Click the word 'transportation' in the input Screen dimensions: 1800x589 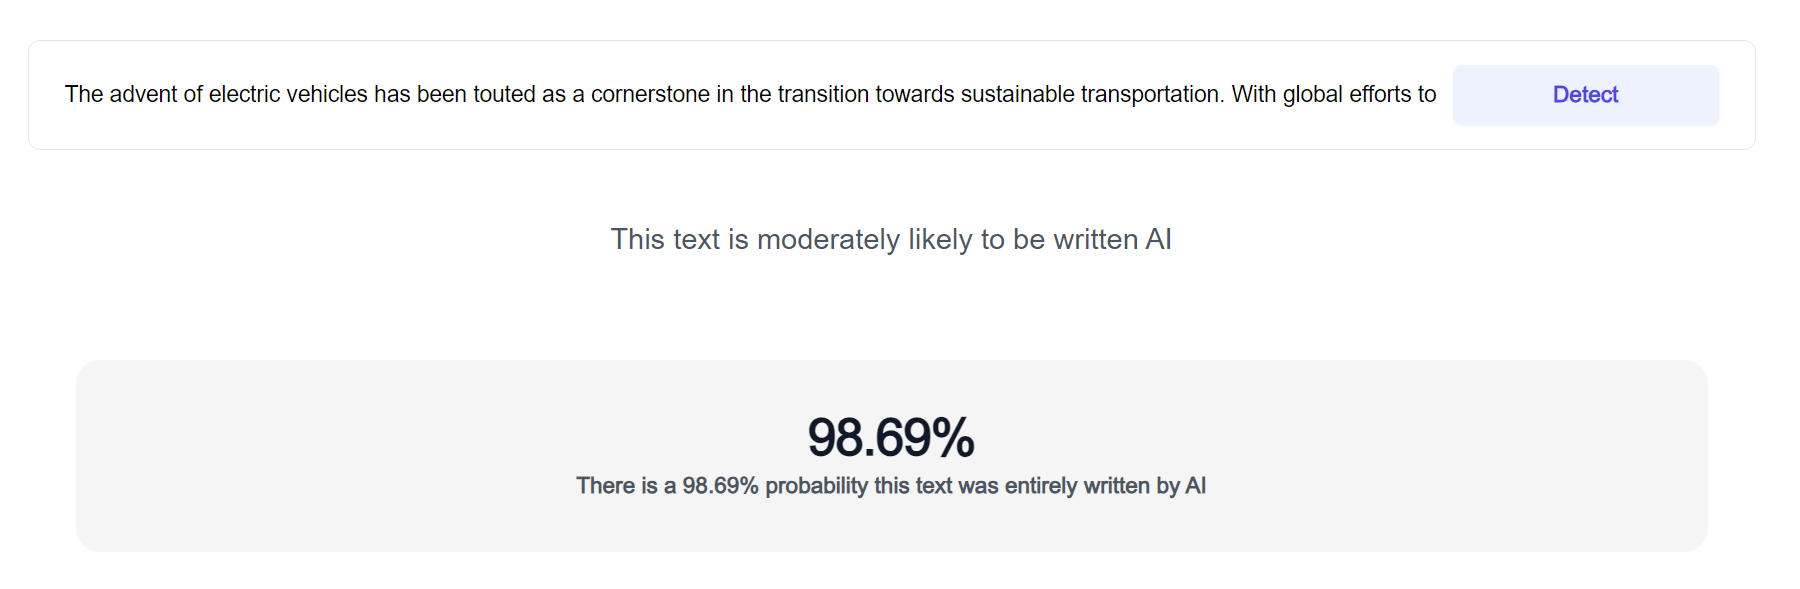point(1151,95)
